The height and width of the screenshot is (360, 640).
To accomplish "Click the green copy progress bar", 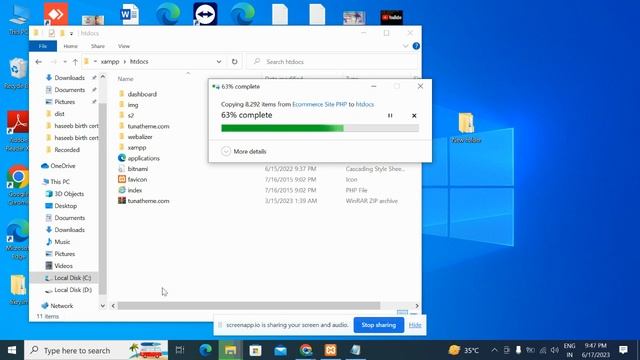I will tap(320, 128).
